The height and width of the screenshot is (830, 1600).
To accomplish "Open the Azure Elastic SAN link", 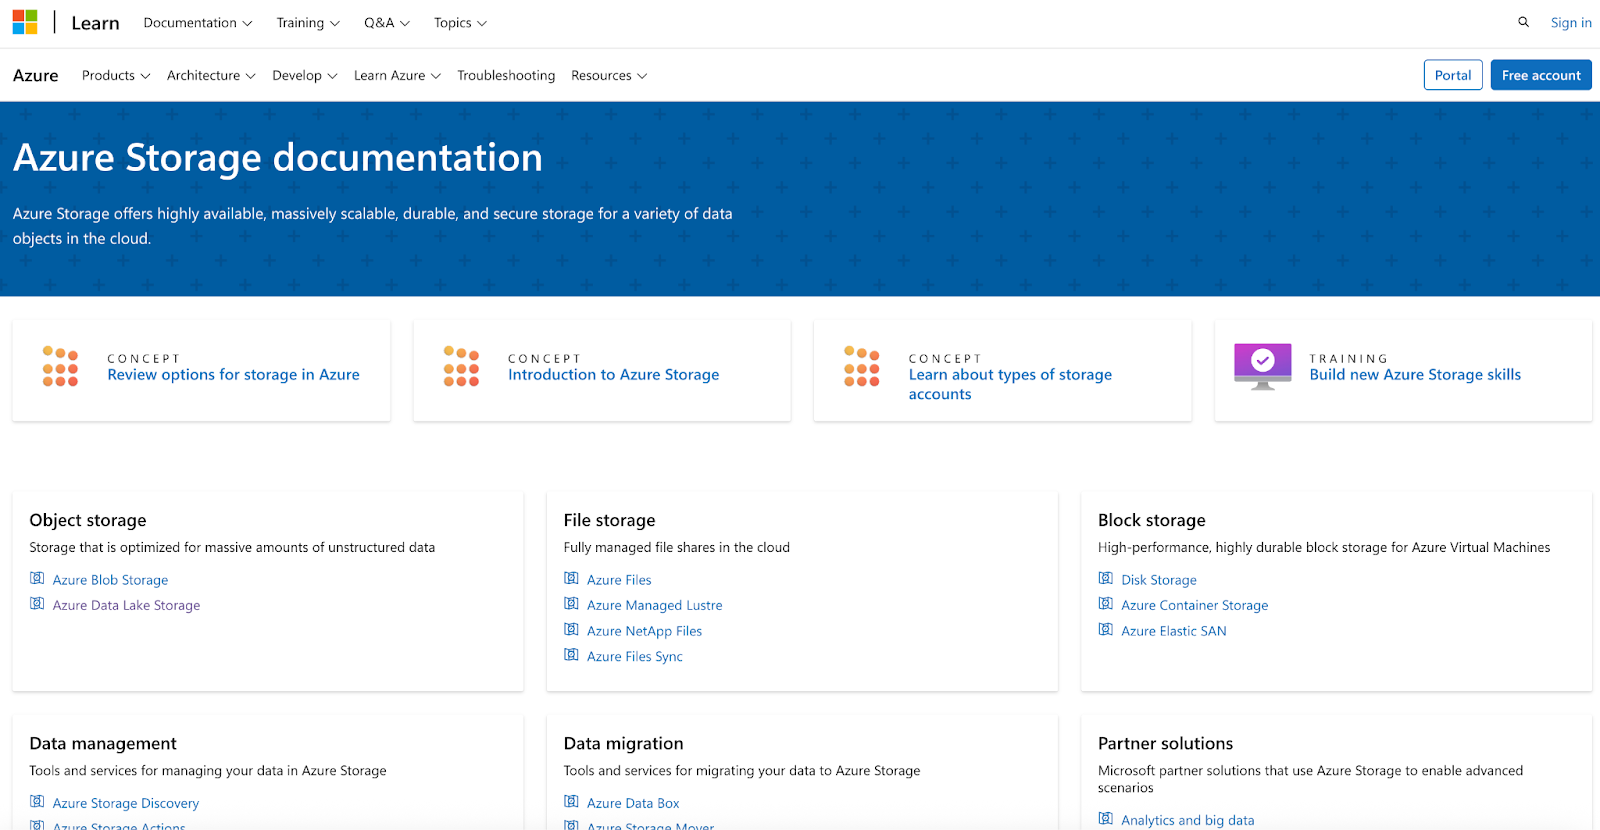I will click(1174, 631).
